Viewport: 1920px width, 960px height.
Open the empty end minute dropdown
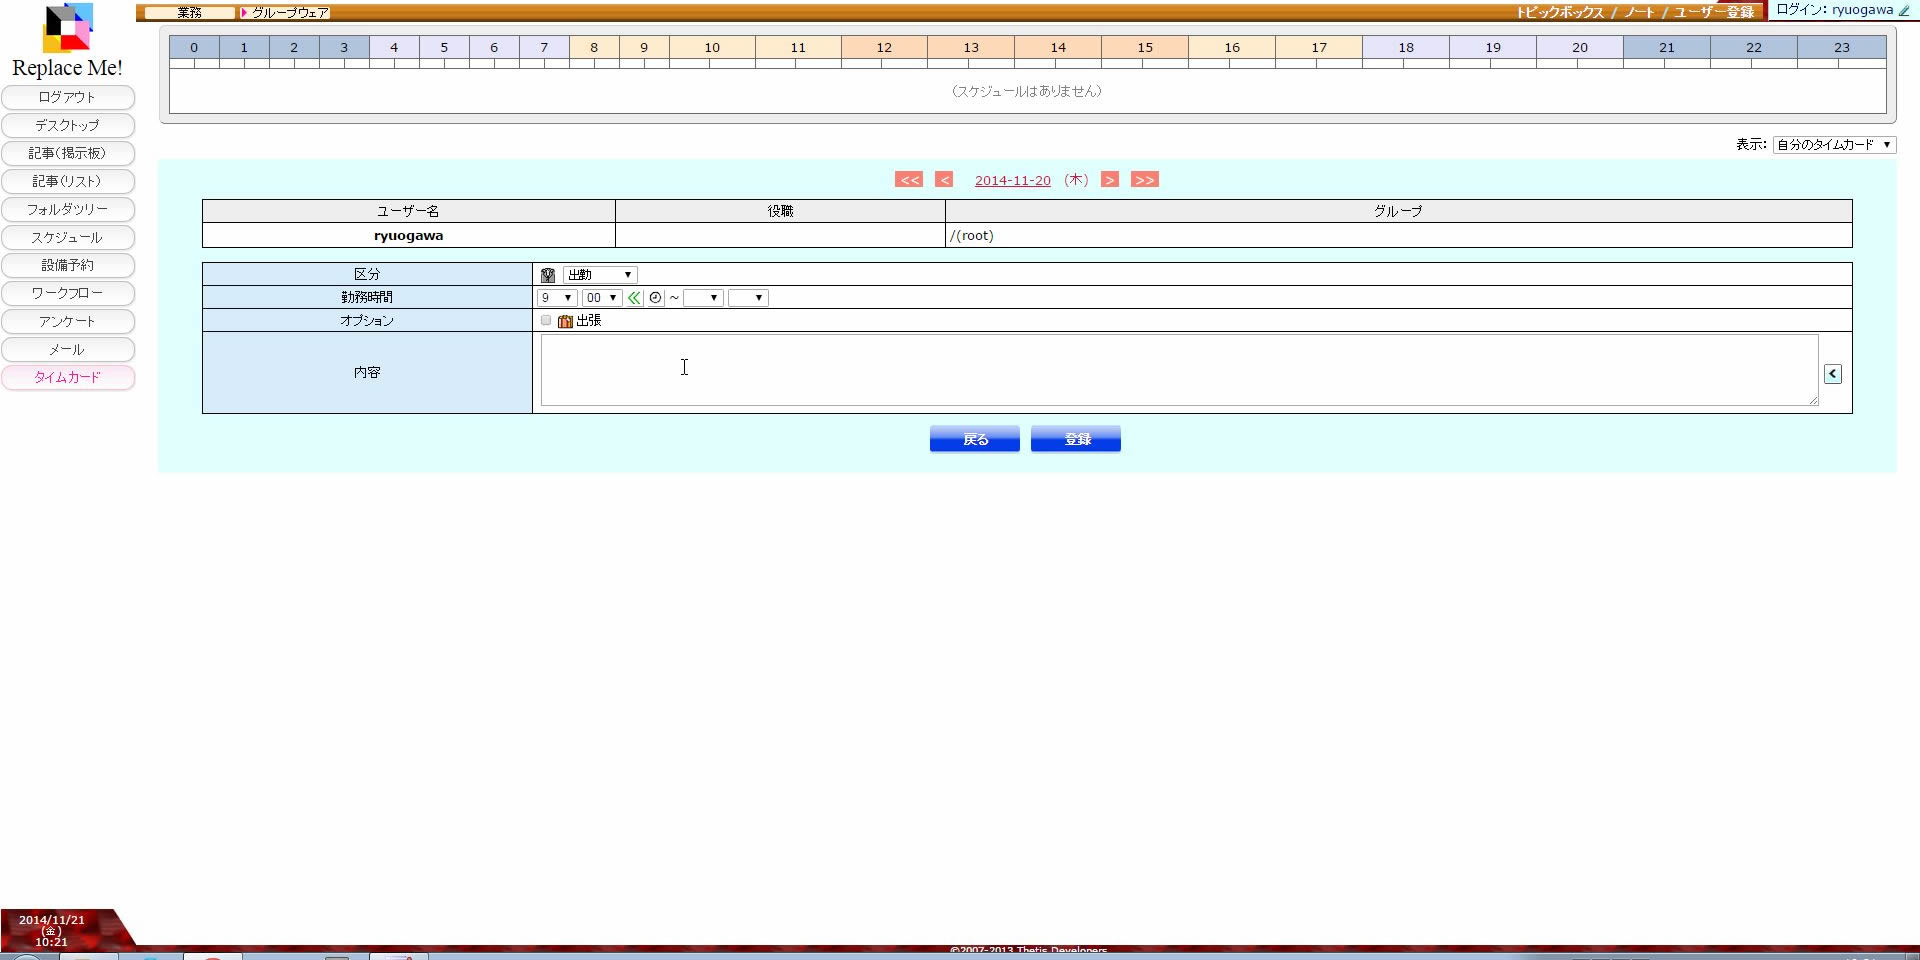click(x=748, y=298)
